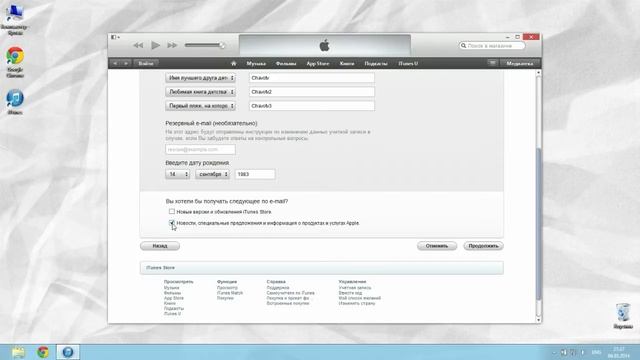The image size is (640, 360).
Task: Click the second security answer field
Action: coord(312,92)
